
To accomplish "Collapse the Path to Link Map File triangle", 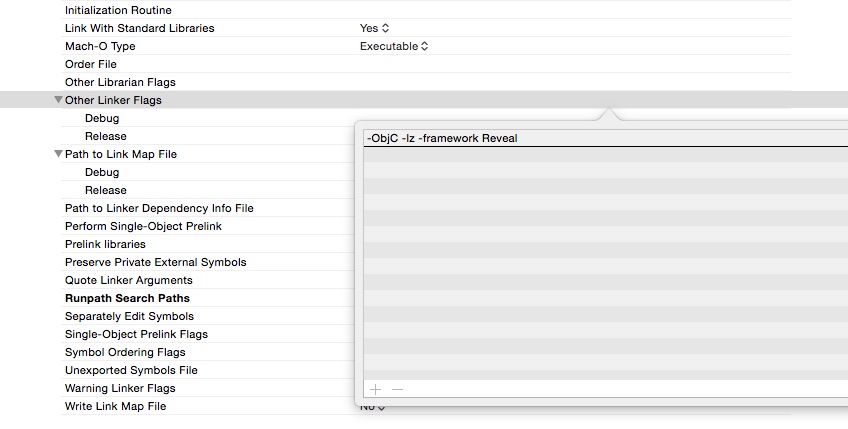I will click(x=58, y=154).
